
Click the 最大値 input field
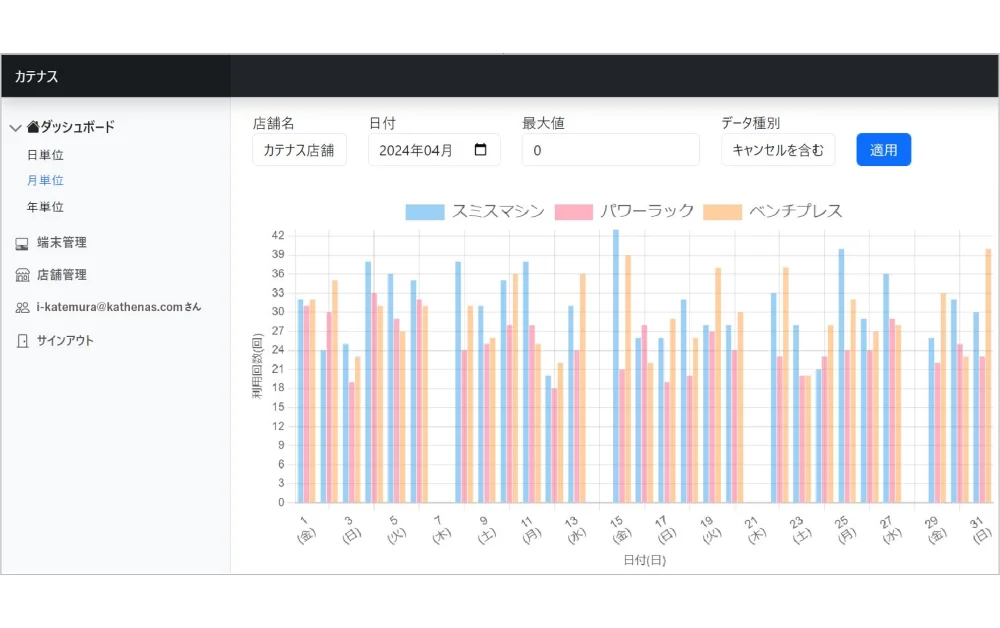(x=610, y=150)
